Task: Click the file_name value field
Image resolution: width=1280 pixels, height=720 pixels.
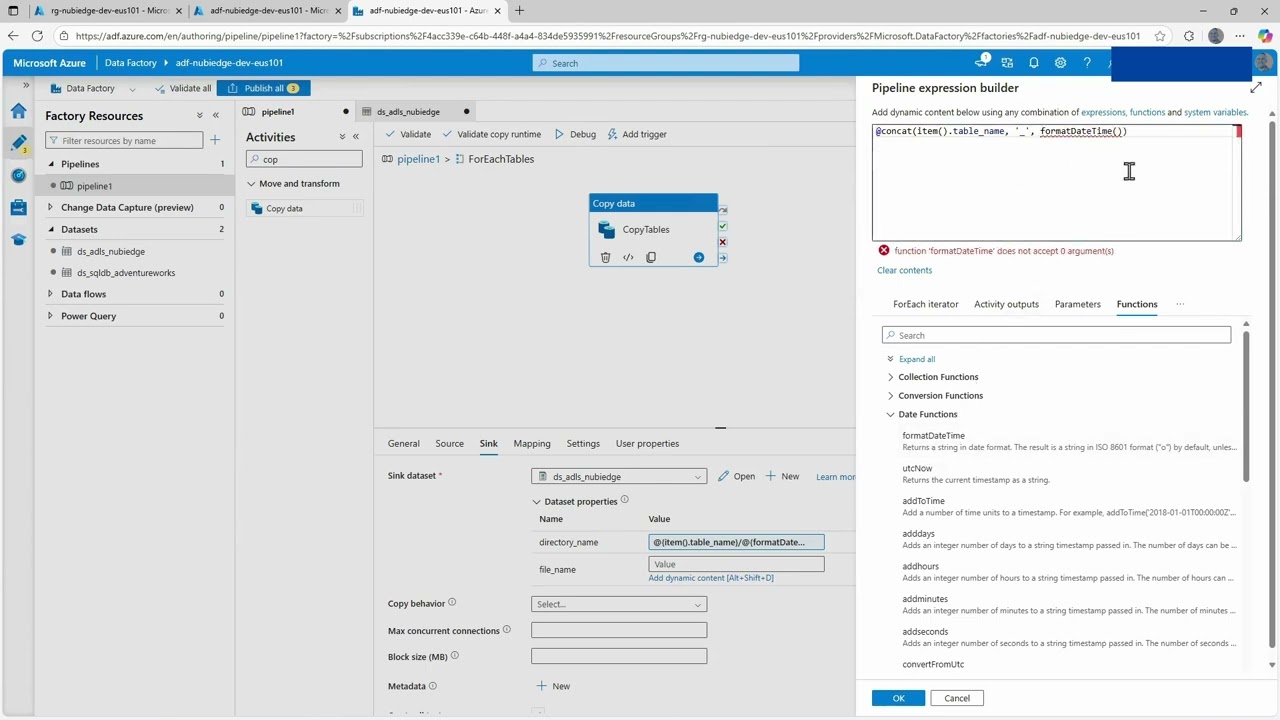Action: point(736,564)
